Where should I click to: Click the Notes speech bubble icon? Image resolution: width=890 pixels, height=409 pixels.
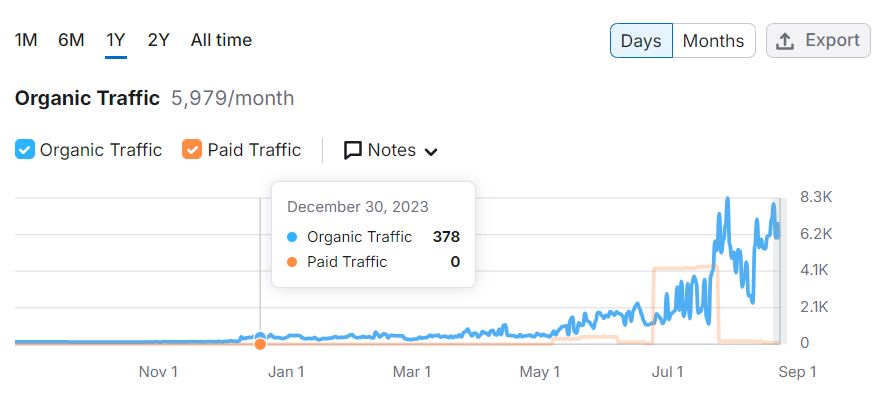tap(352, 150)
